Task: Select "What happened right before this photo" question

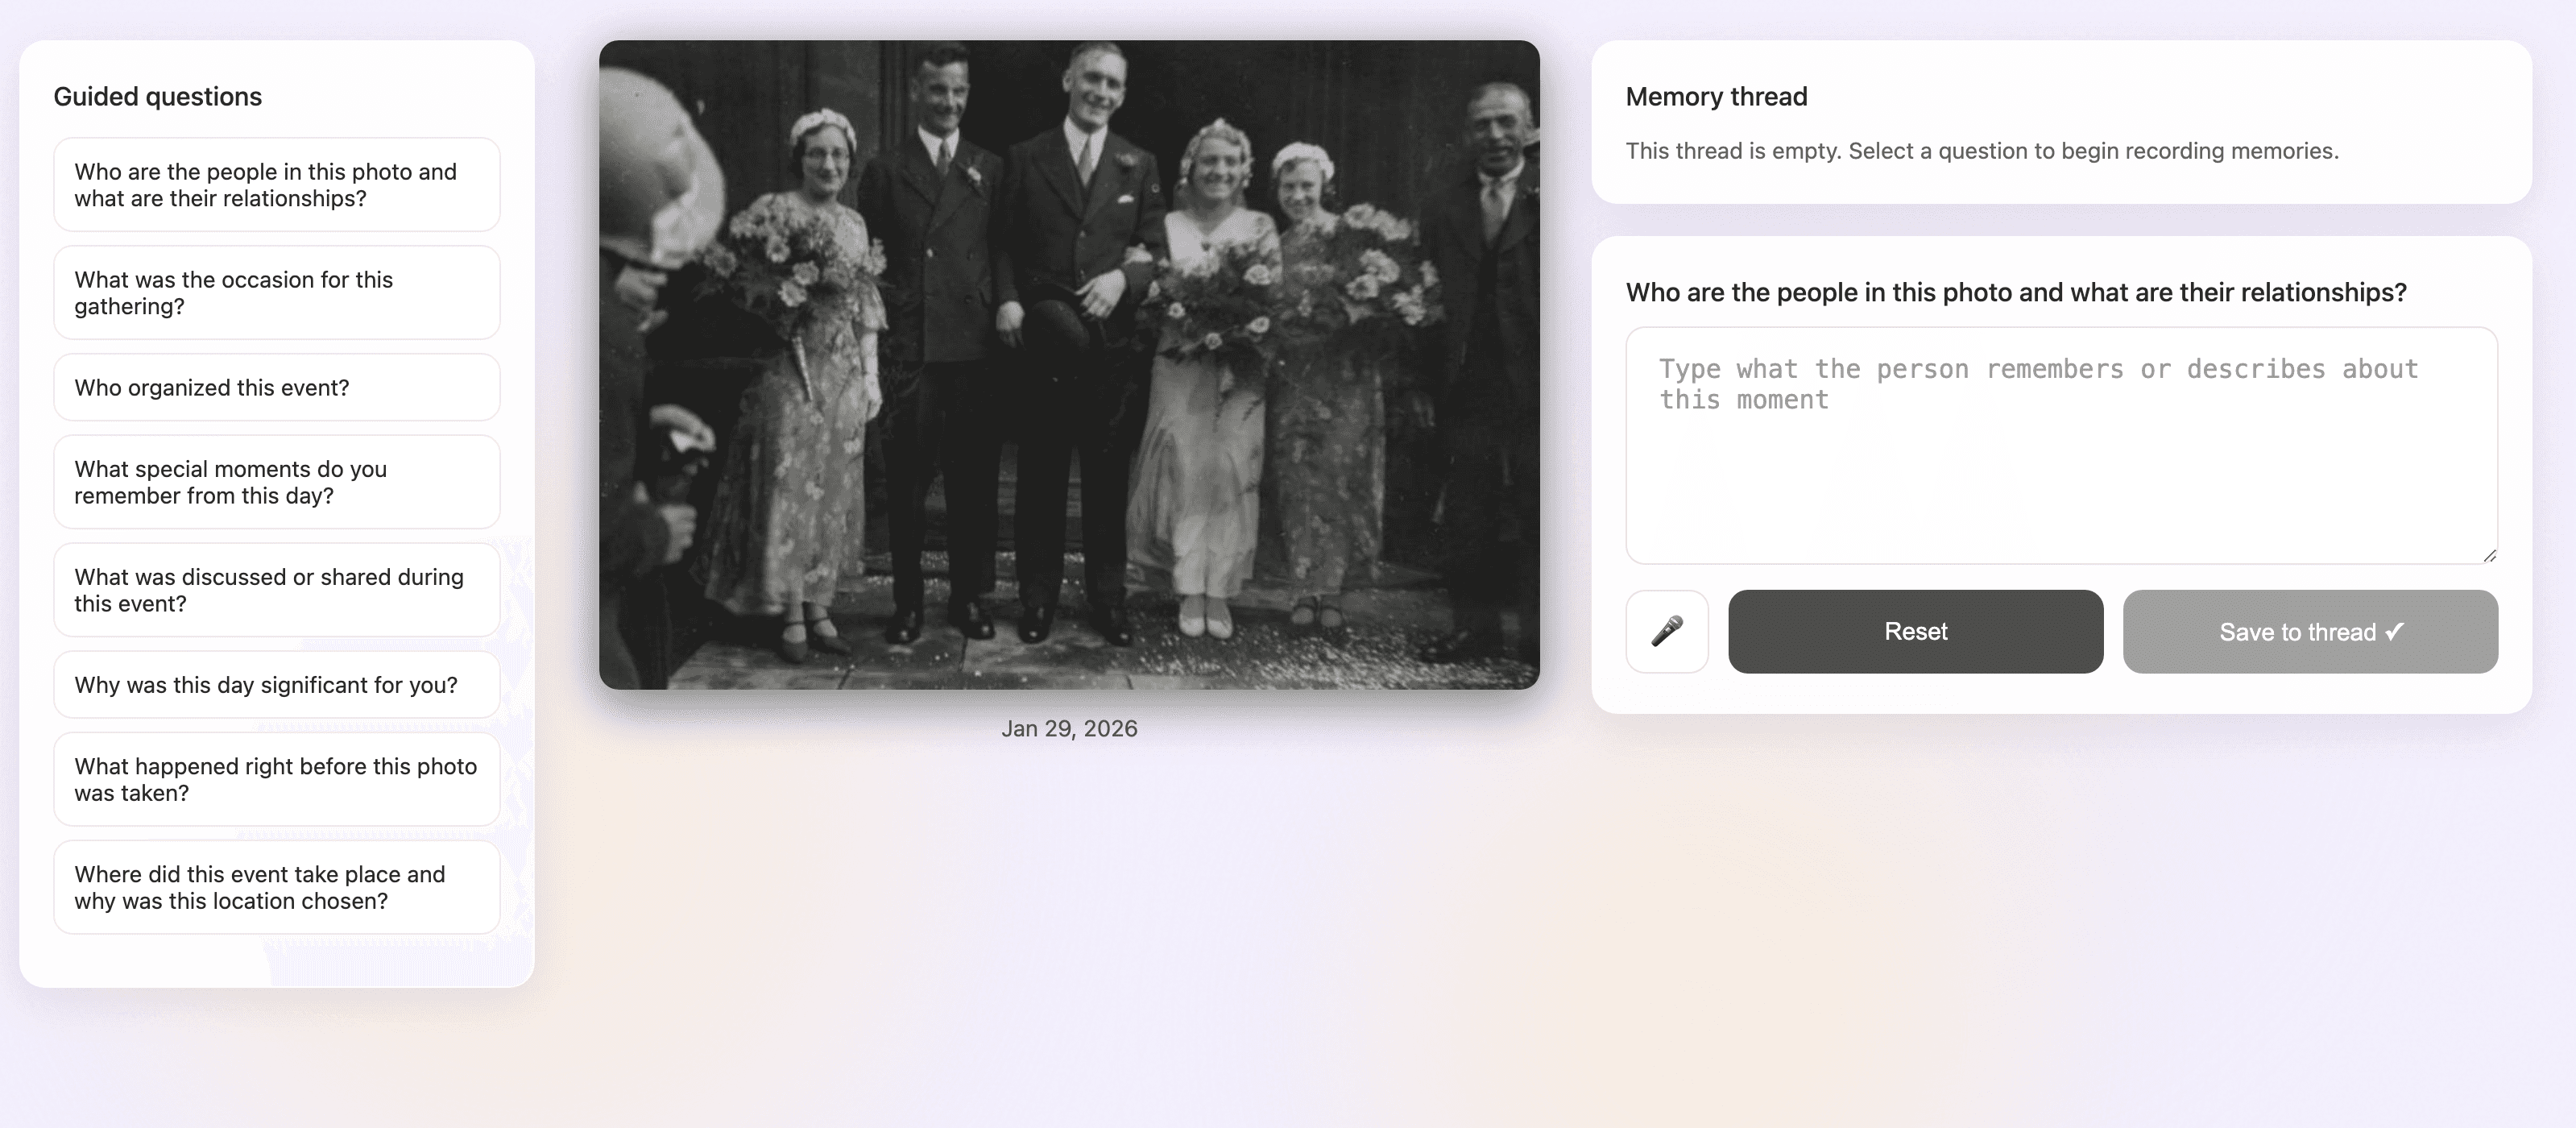Action: coord(277,779)
